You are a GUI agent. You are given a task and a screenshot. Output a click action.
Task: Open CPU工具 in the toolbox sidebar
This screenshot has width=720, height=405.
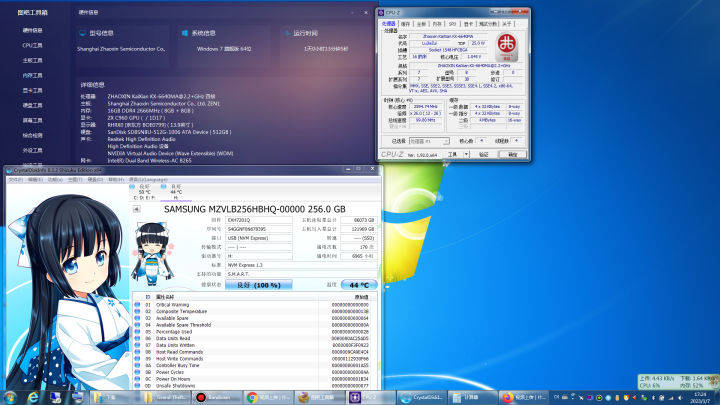33,45
